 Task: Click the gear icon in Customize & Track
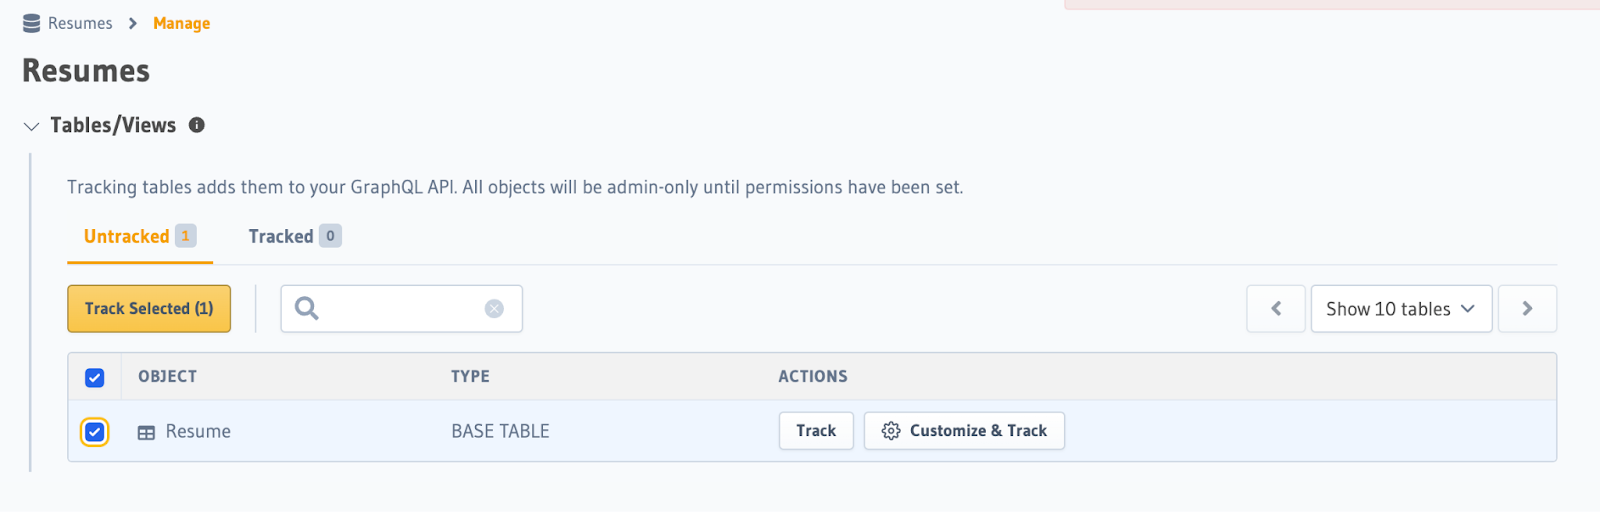(891, 431)
